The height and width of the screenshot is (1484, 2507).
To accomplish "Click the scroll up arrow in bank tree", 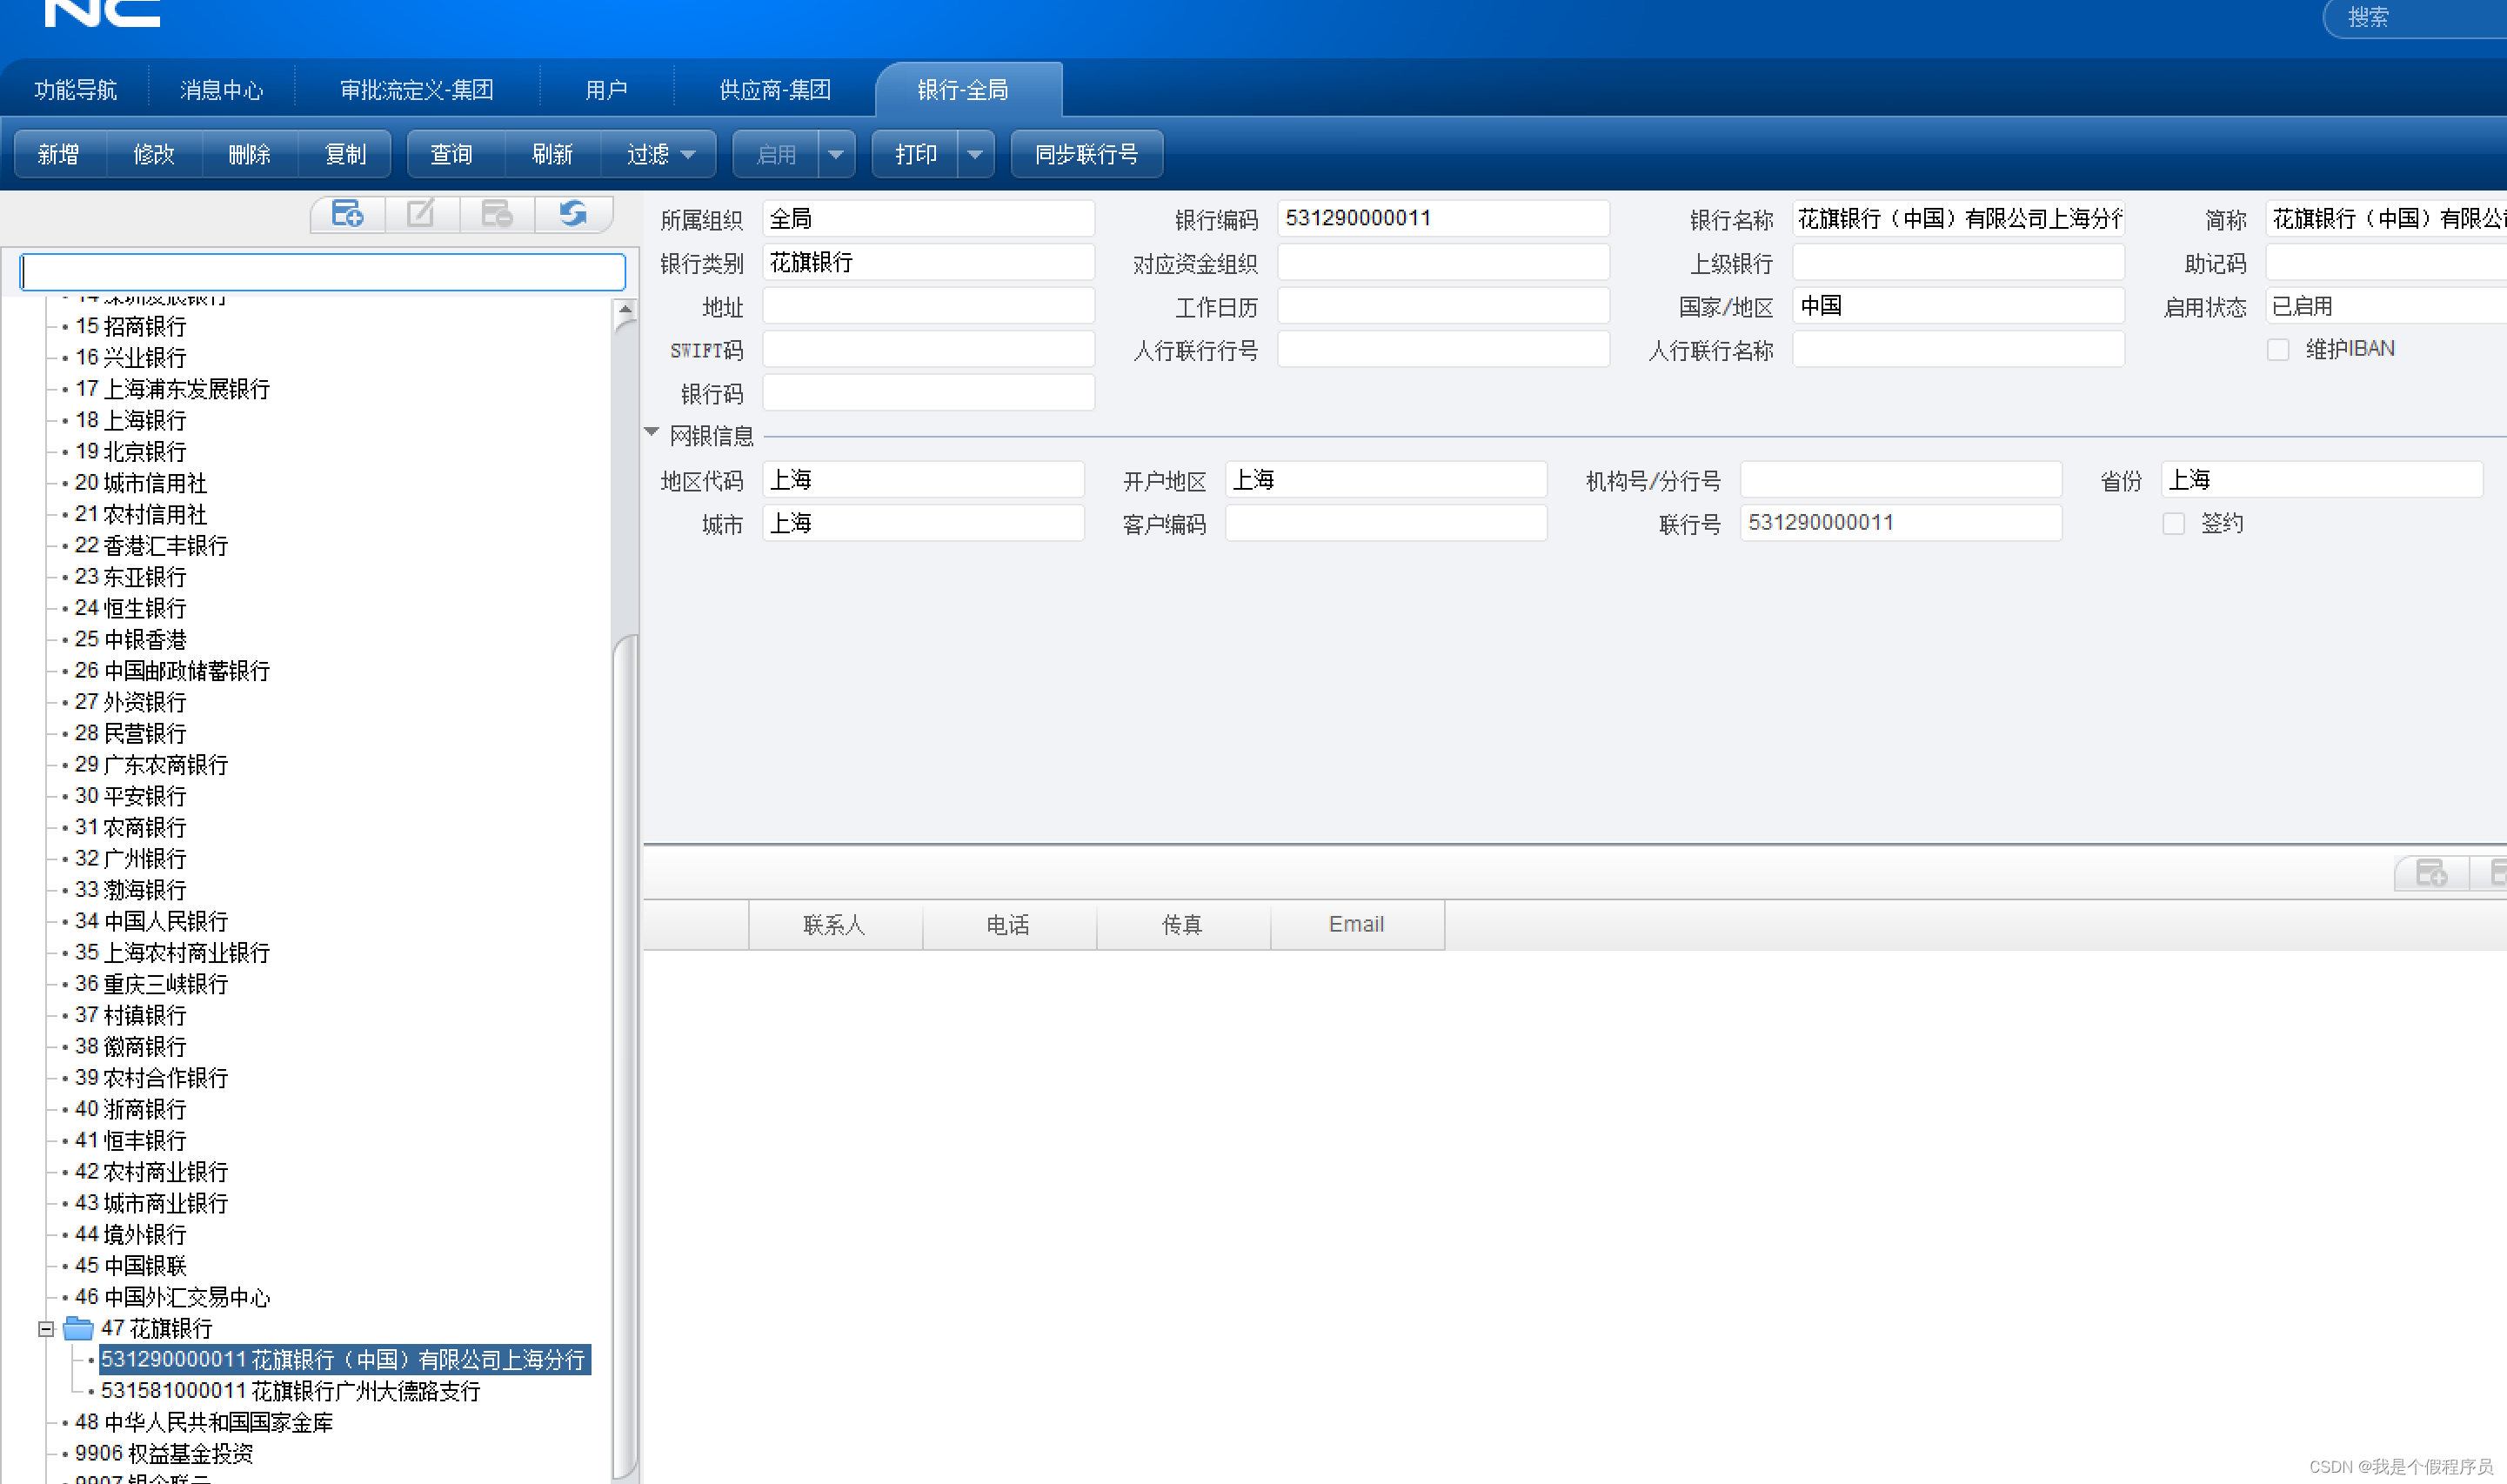I will [x=625, y=310].
